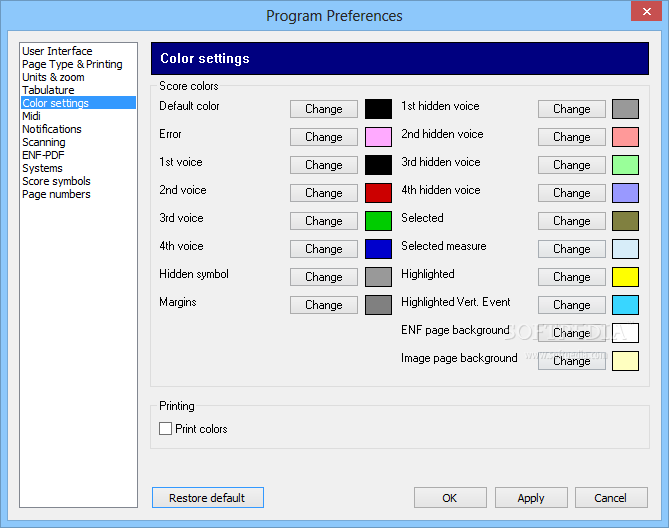
Task: Change the 4th voice color
Action: click(x=324, y=249)
